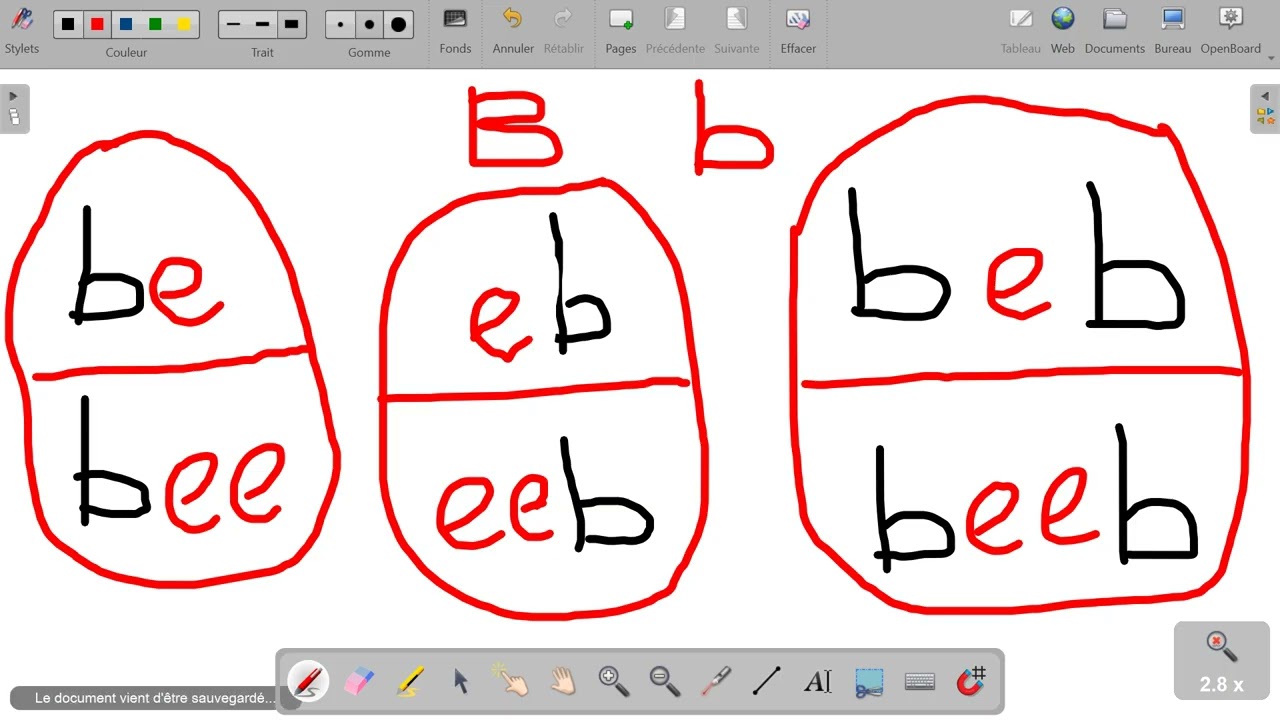1280x720 pixels.
Task: Choose the scissors Capture region tool
Action: pyautogui.click(x=869, y=681)
